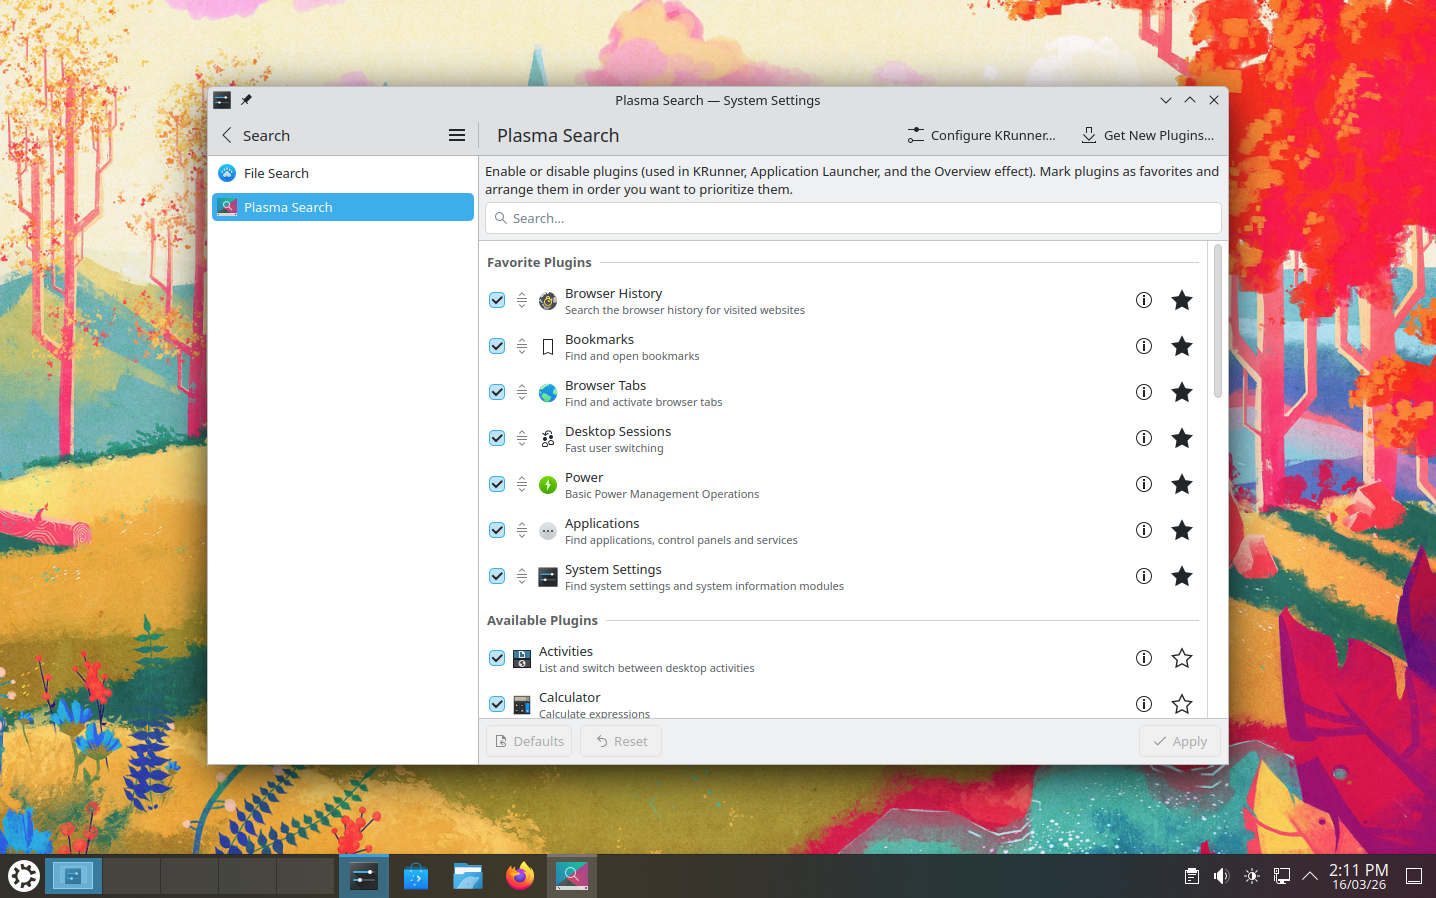The height and width of the screenshot is (898, 1436).
Task: Add Activities to favorites with star
Action: tap(1182, 658)
